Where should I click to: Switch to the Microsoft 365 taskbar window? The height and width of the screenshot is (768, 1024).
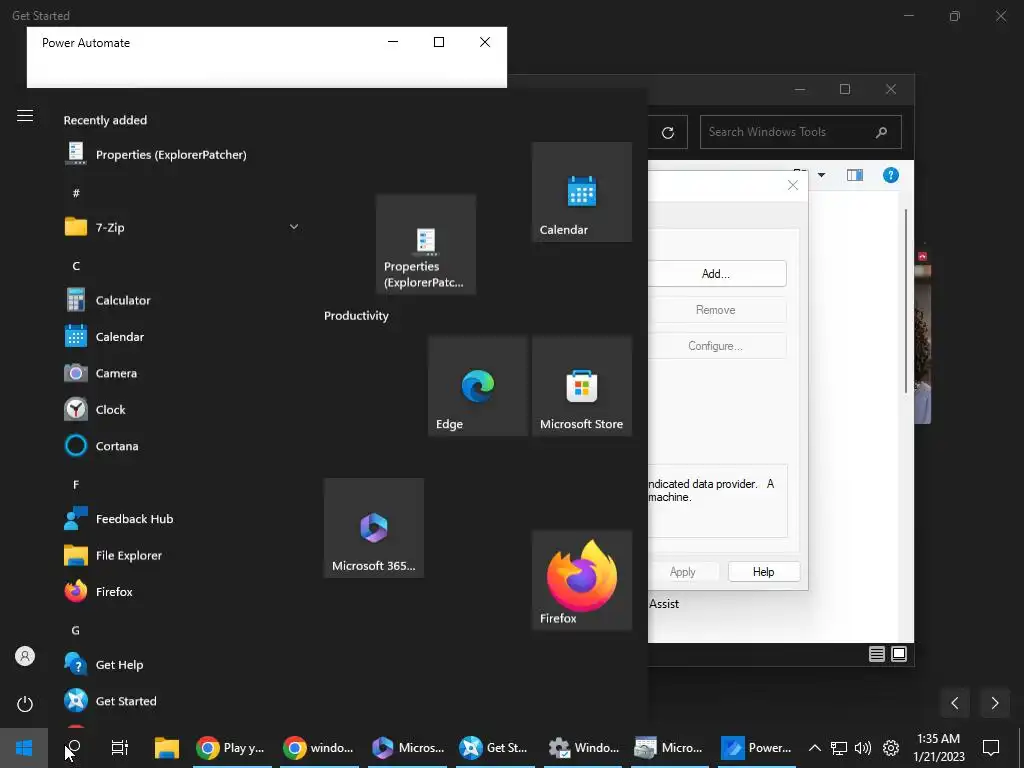(x=408, y=748)
